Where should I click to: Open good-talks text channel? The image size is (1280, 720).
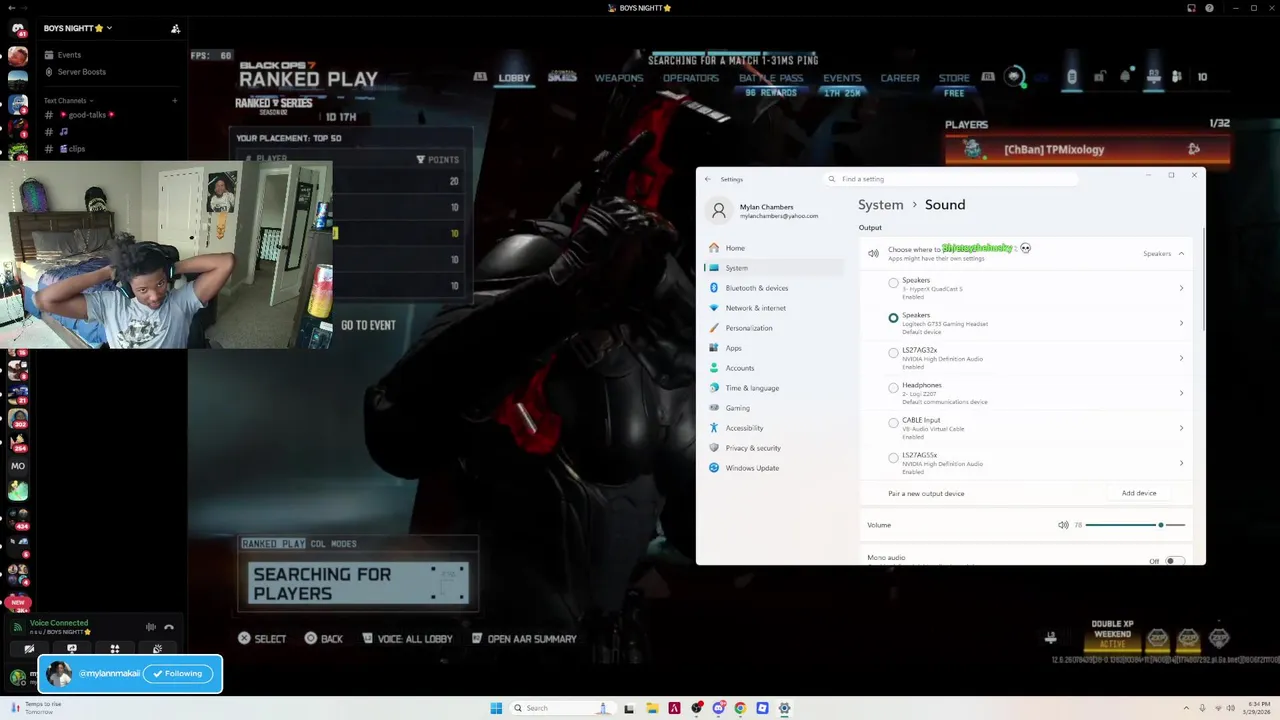click(87, 115)
